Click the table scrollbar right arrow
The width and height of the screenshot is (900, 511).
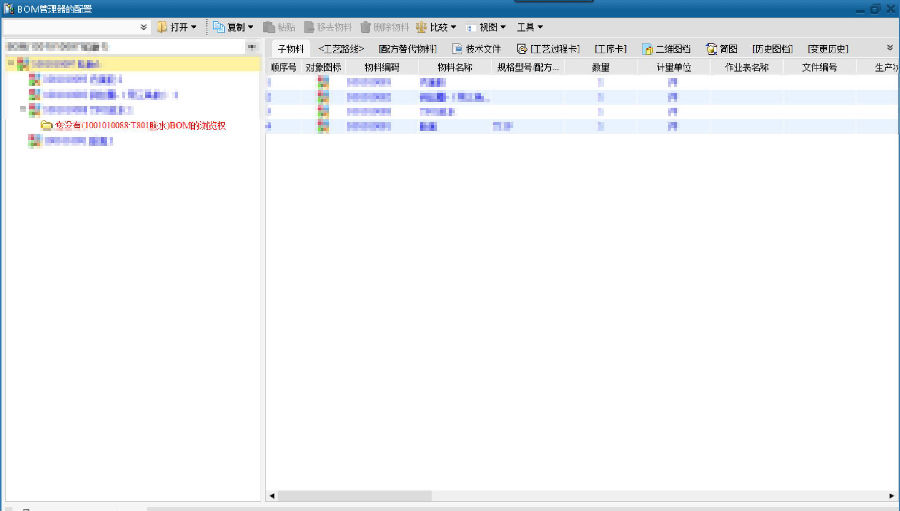click(x=891, y=495)
